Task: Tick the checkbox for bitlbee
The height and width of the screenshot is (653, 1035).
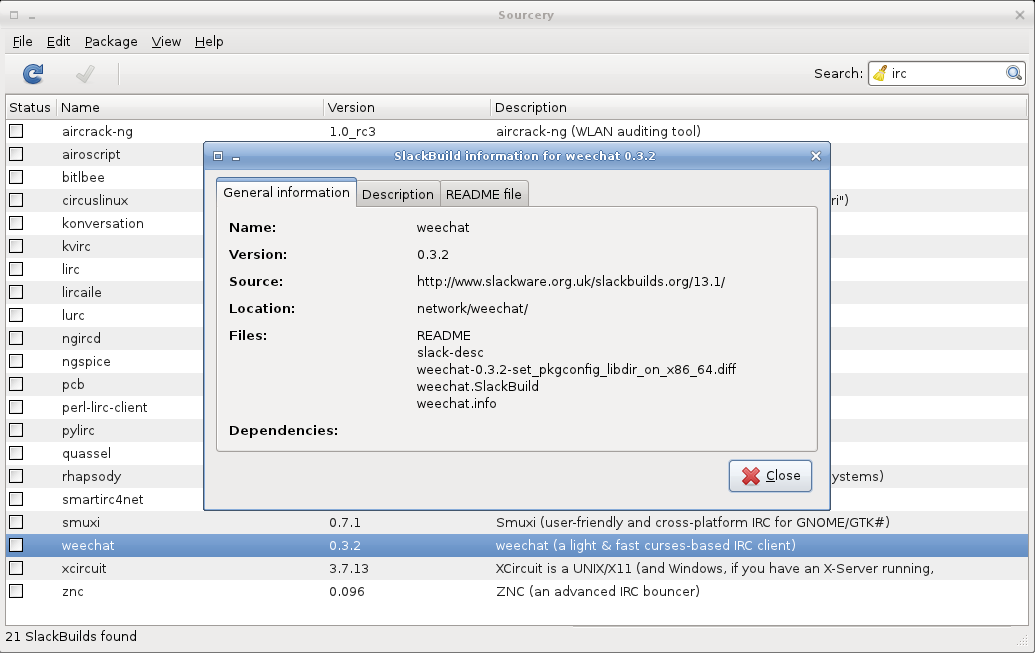Action: pos(17,177)
